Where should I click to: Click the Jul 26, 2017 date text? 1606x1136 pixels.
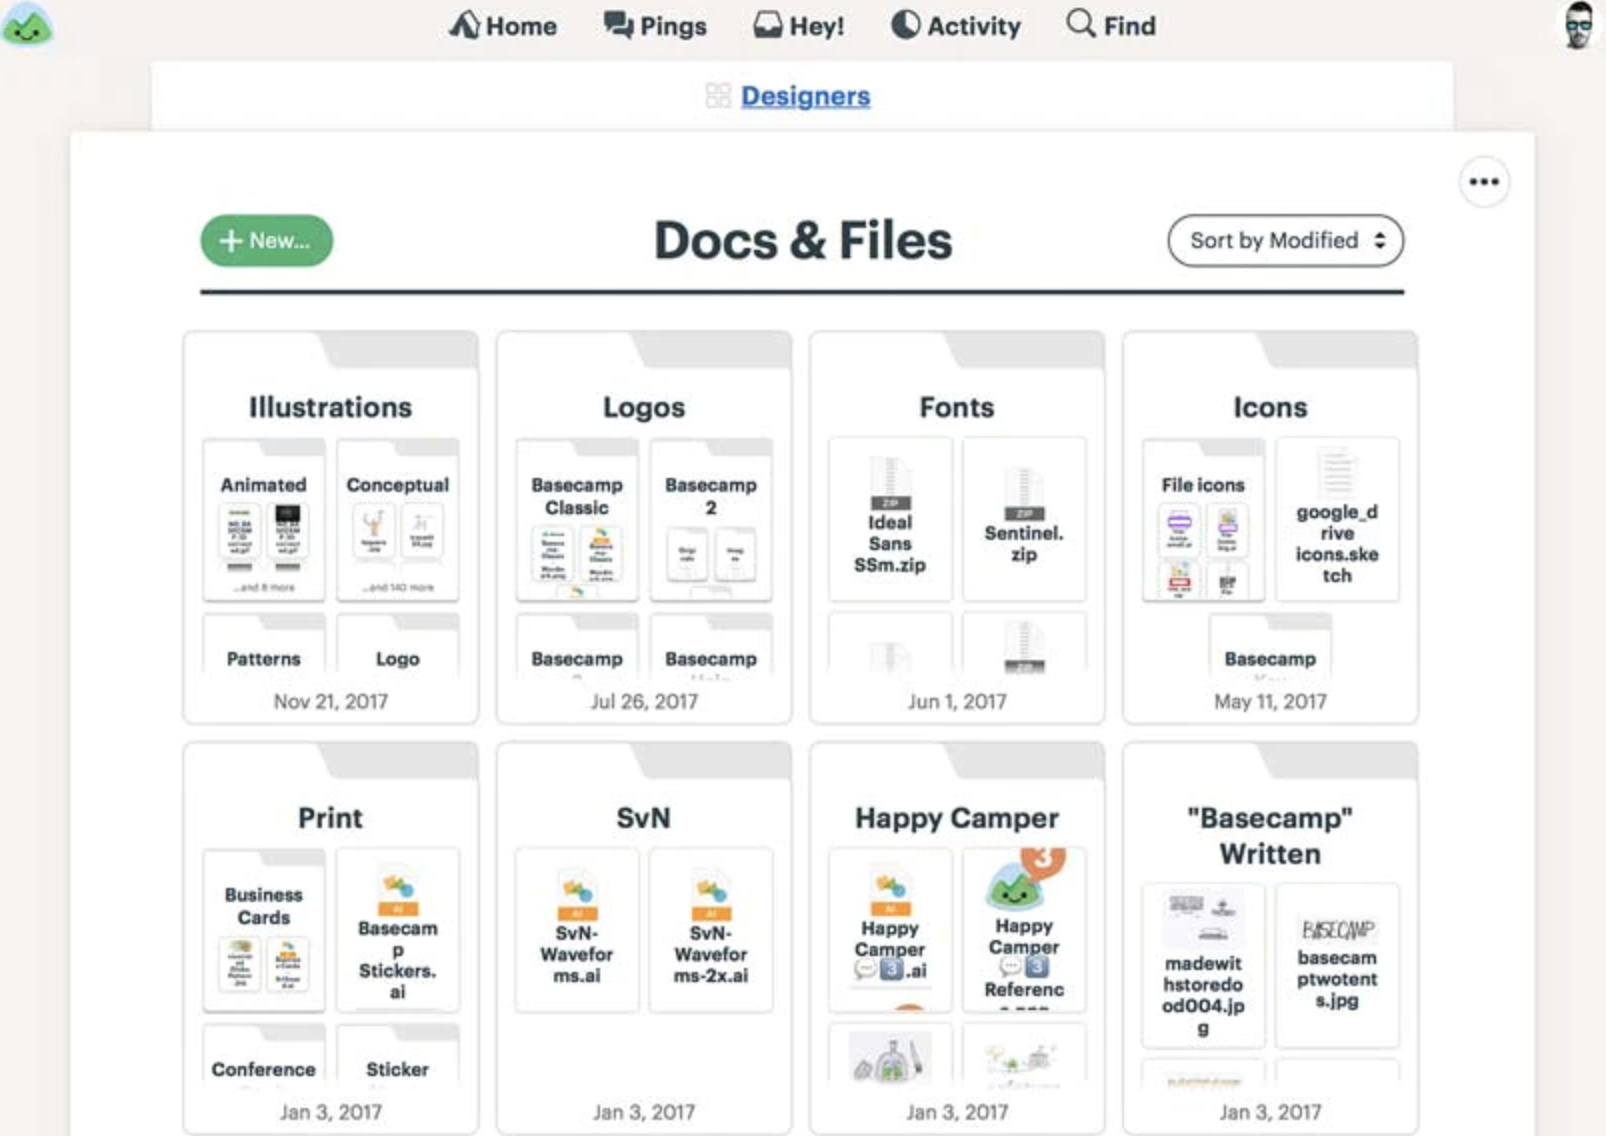644,702
